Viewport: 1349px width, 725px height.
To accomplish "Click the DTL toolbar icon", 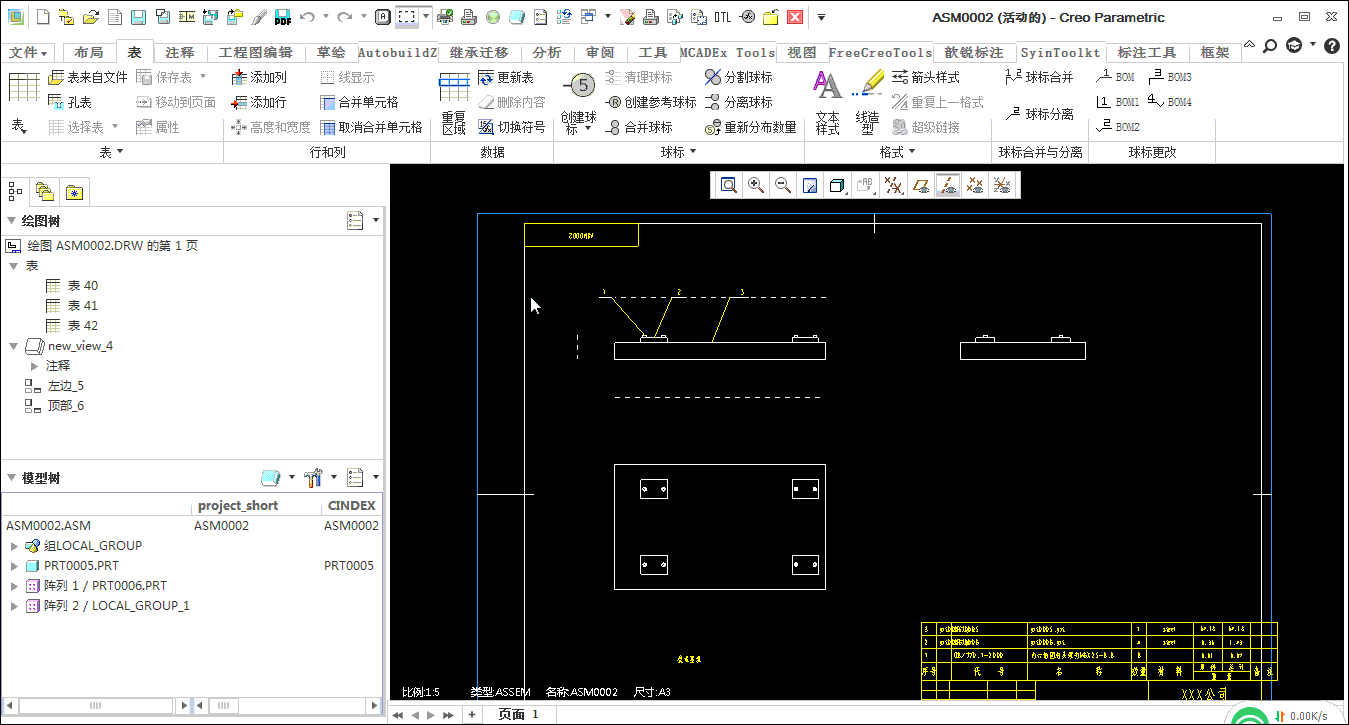I will pyautogui.click(x=722, y=17).
